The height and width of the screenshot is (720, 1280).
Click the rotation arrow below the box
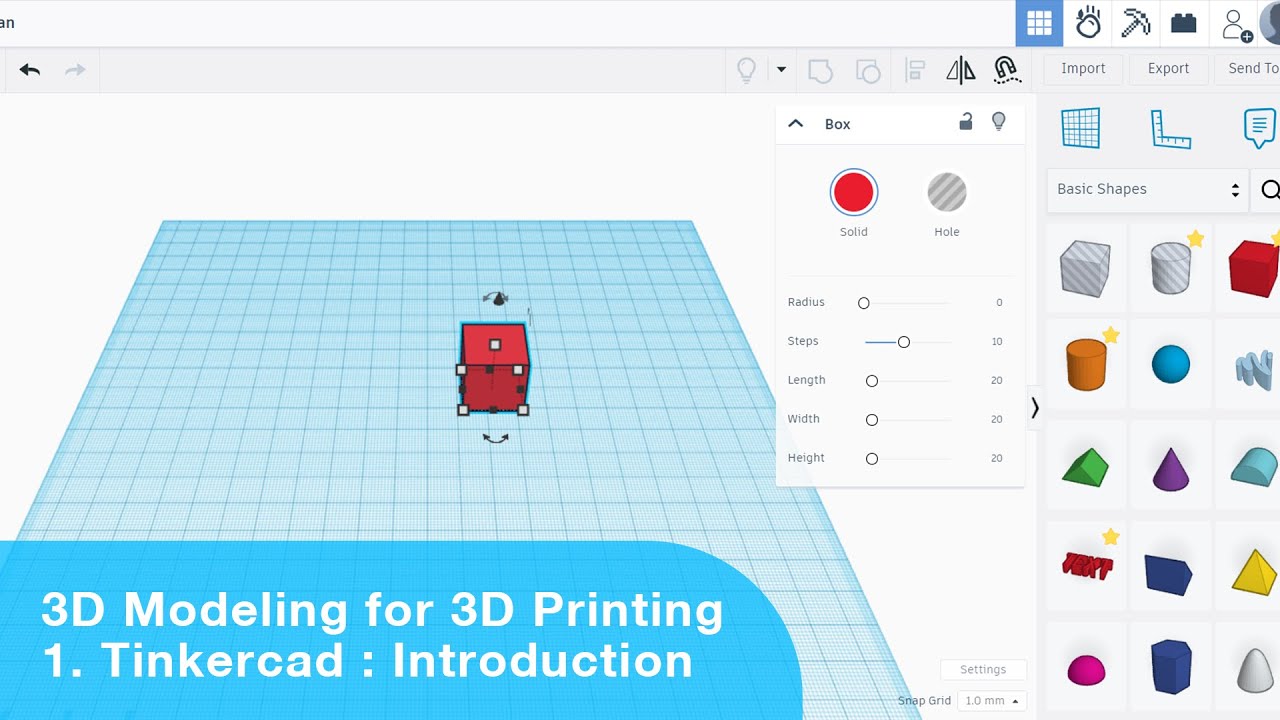[496, 438]
